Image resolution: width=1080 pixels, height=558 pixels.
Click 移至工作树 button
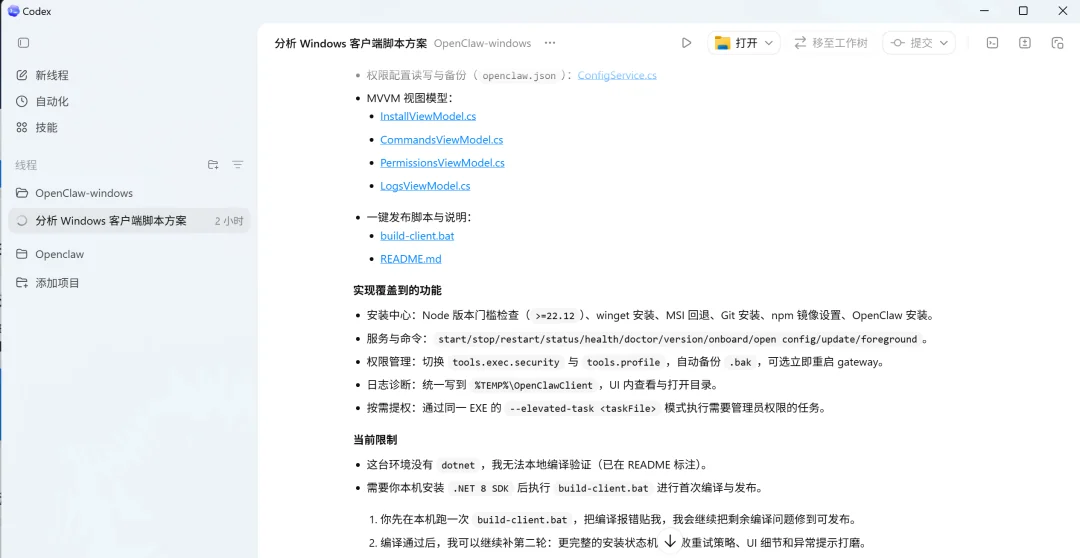[831, 43]
